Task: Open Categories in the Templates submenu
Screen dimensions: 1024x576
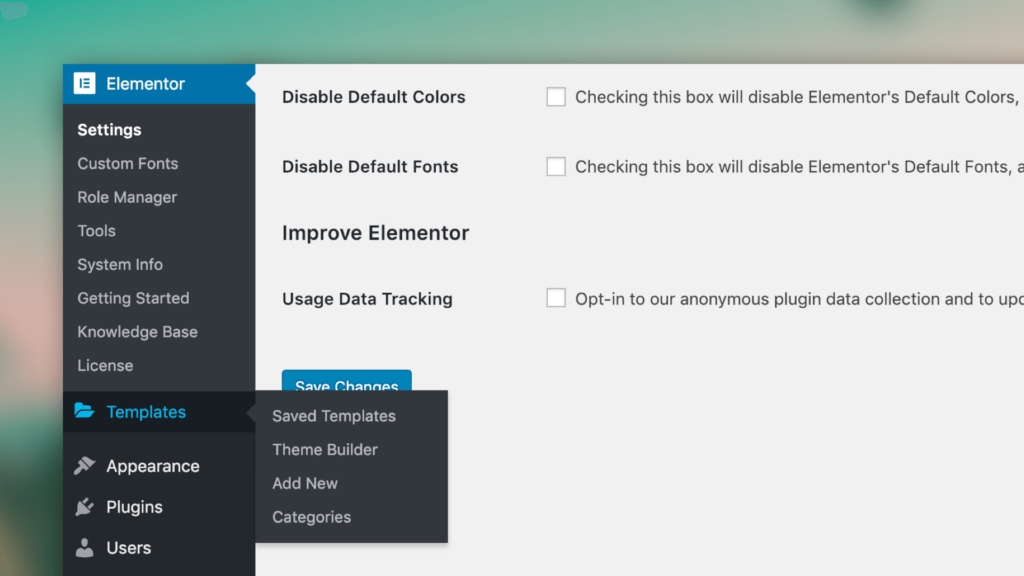Action: [x=312, y=517]
